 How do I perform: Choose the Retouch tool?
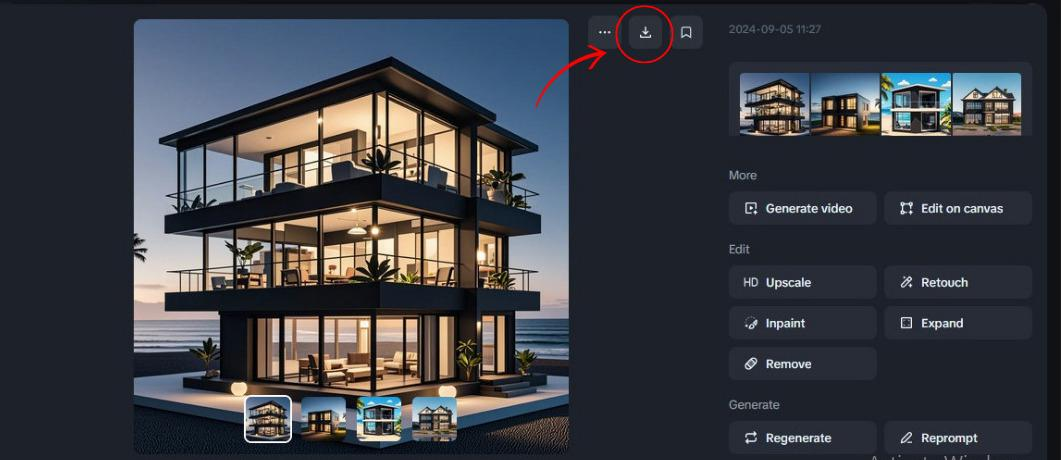tap(958, 283)
